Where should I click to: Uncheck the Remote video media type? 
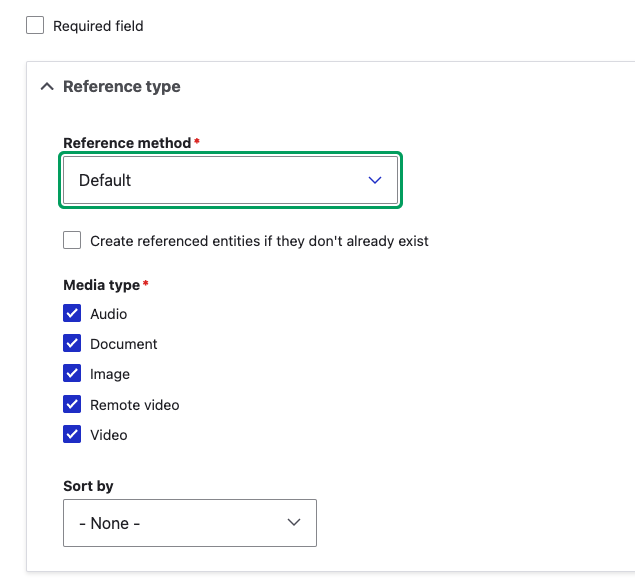point(72,404)
